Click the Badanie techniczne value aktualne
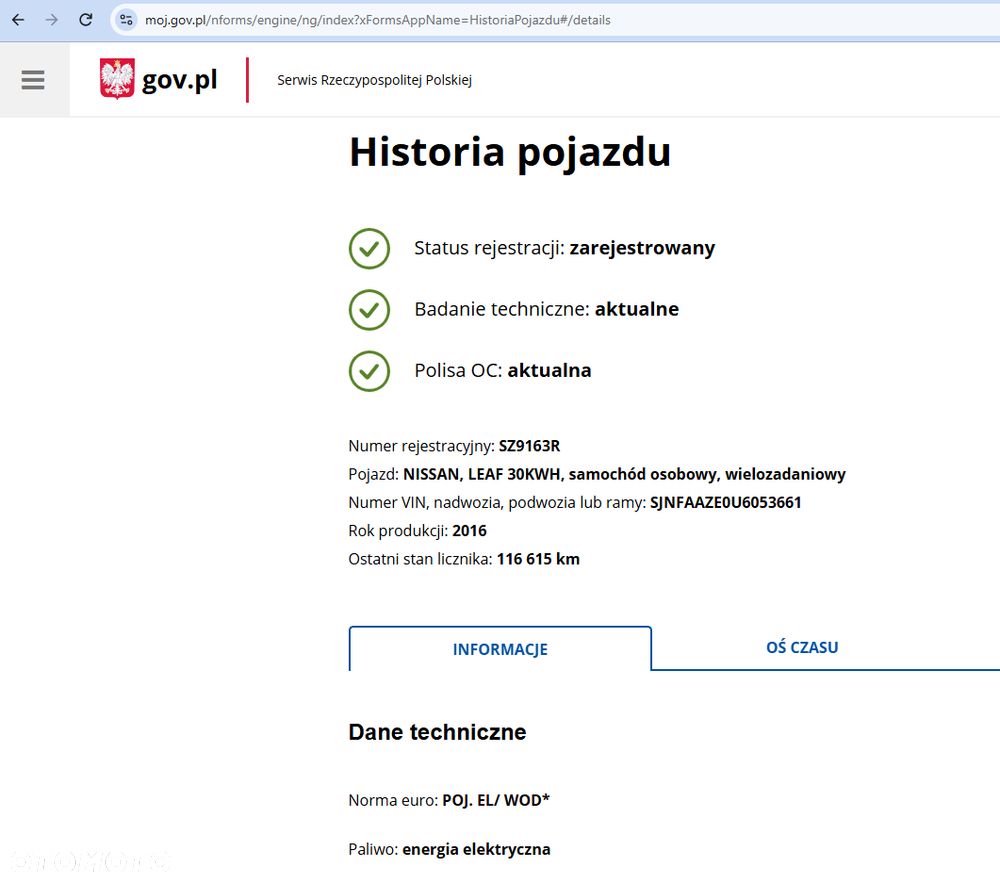 637,309
